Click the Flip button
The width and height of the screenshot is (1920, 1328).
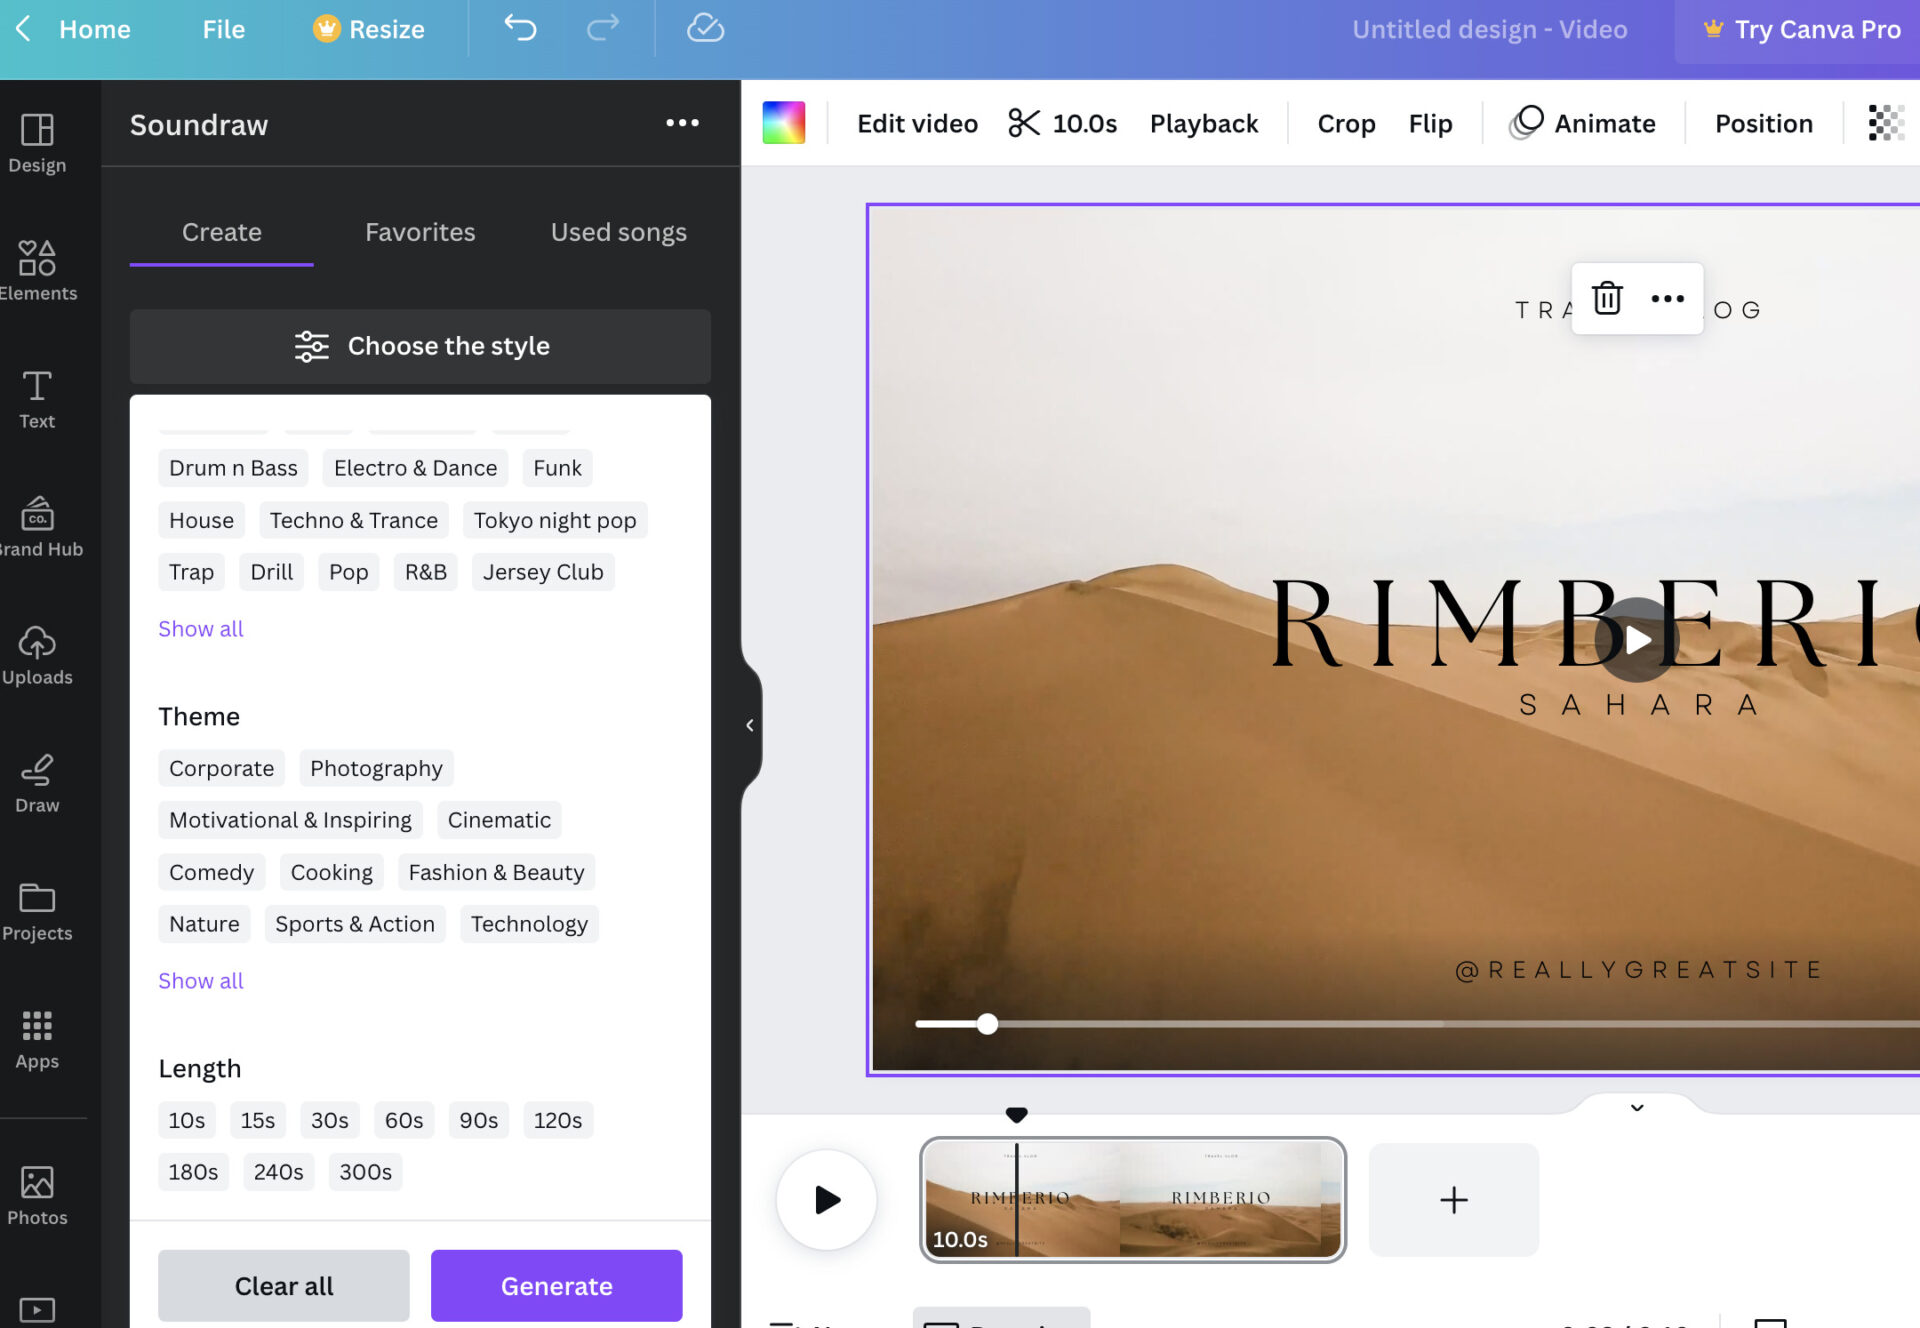pos(1430,123)
